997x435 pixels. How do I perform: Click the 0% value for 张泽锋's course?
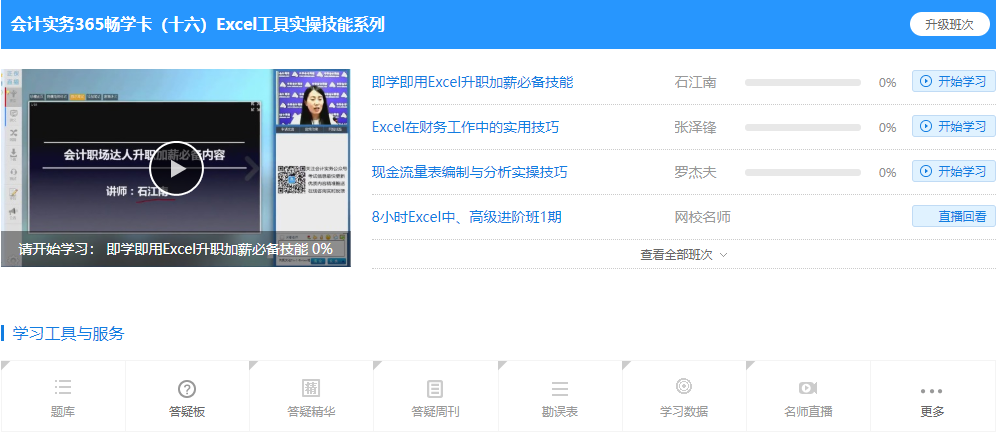coord(887,128)
